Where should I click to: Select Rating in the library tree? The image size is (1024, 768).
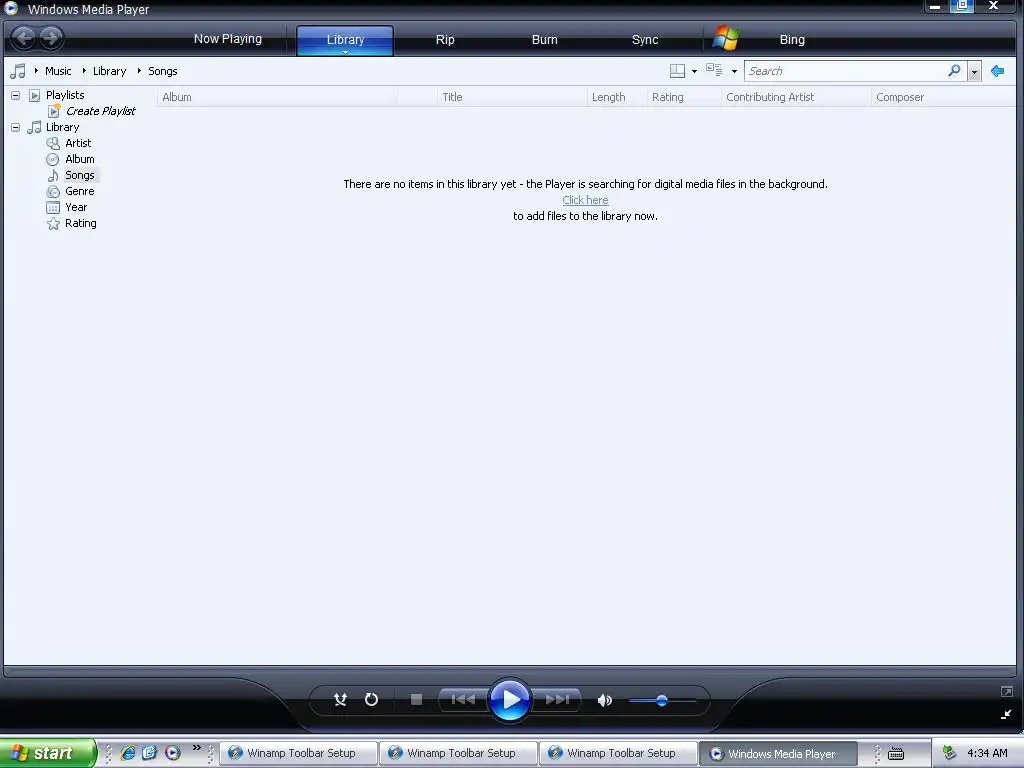(80, 223)
